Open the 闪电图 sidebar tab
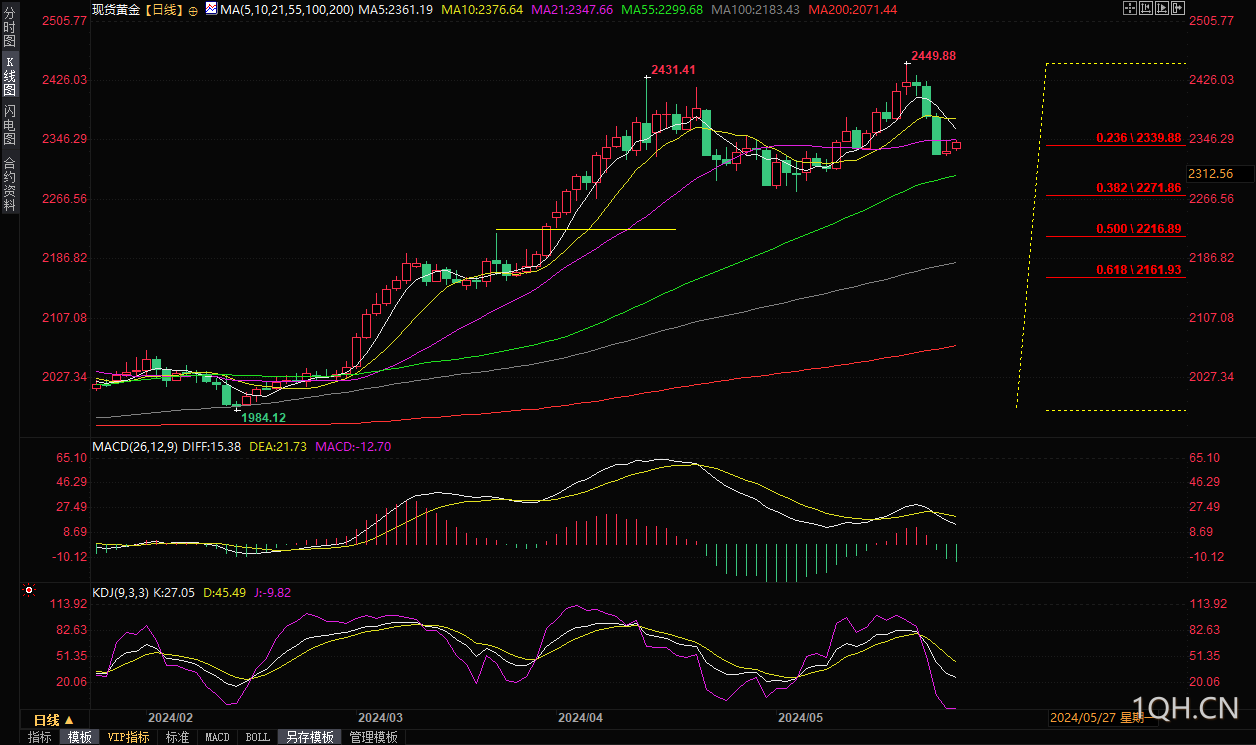Image resolution: width=1256 pixels, height=745 pixels. tap(9, 125)
